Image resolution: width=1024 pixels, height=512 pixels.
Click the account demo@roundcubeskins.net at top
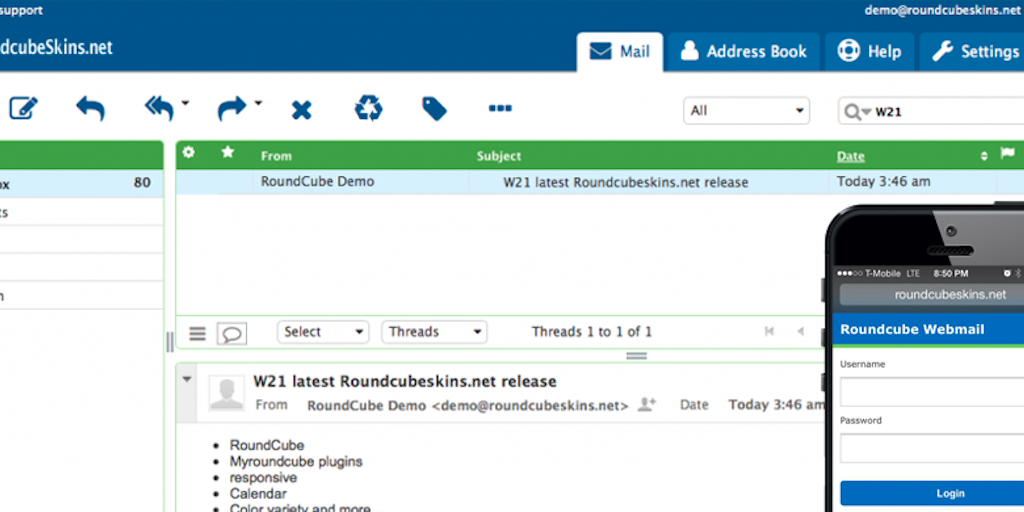(942, 10)
